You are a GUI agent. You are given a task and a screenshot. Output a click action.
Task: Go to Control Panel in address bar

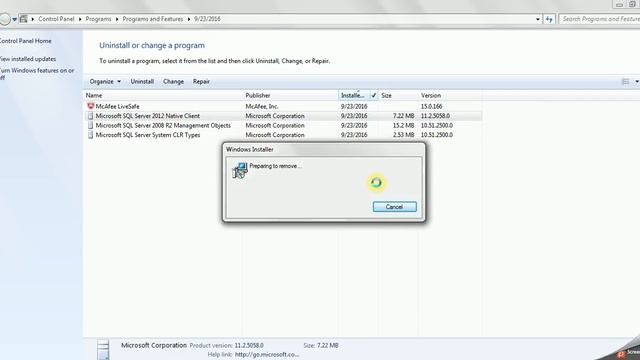point(56,19)
